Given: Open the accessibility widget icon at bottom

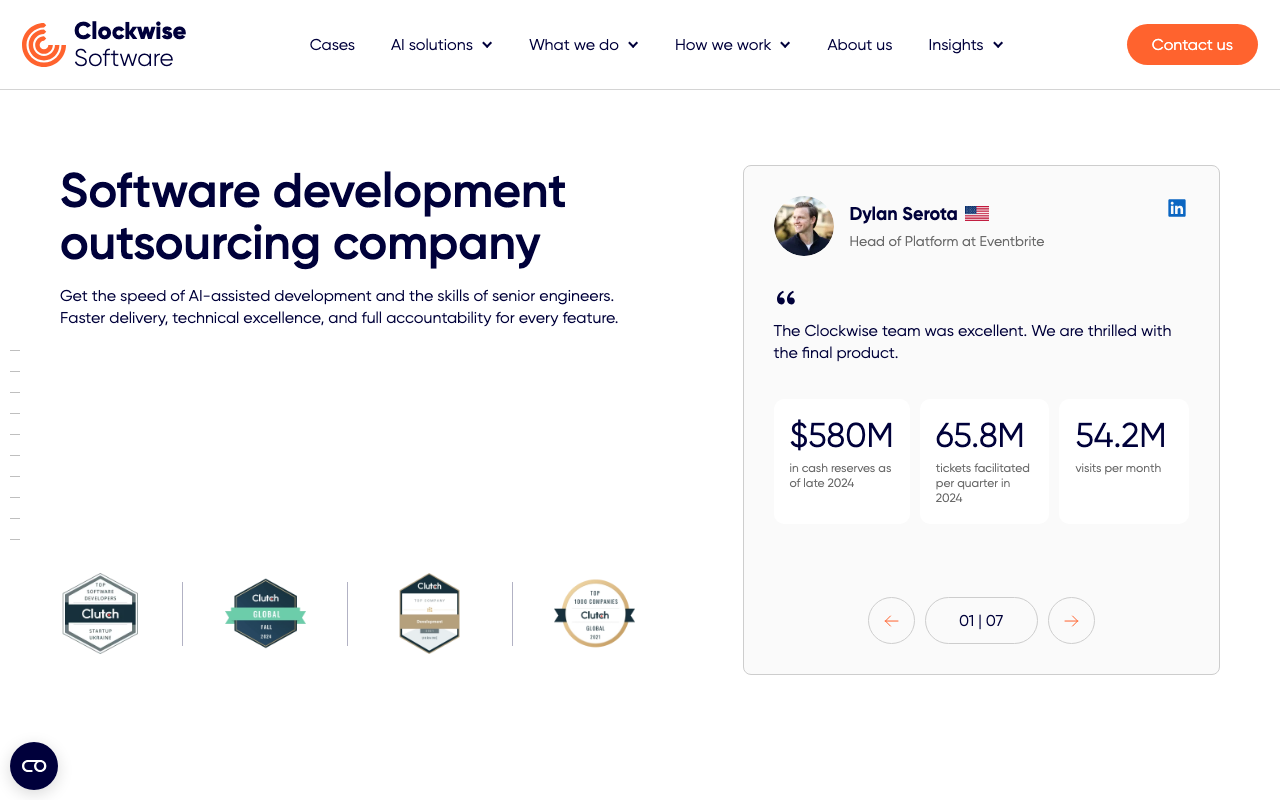Looking at the screenshot, I should point(34,766).
